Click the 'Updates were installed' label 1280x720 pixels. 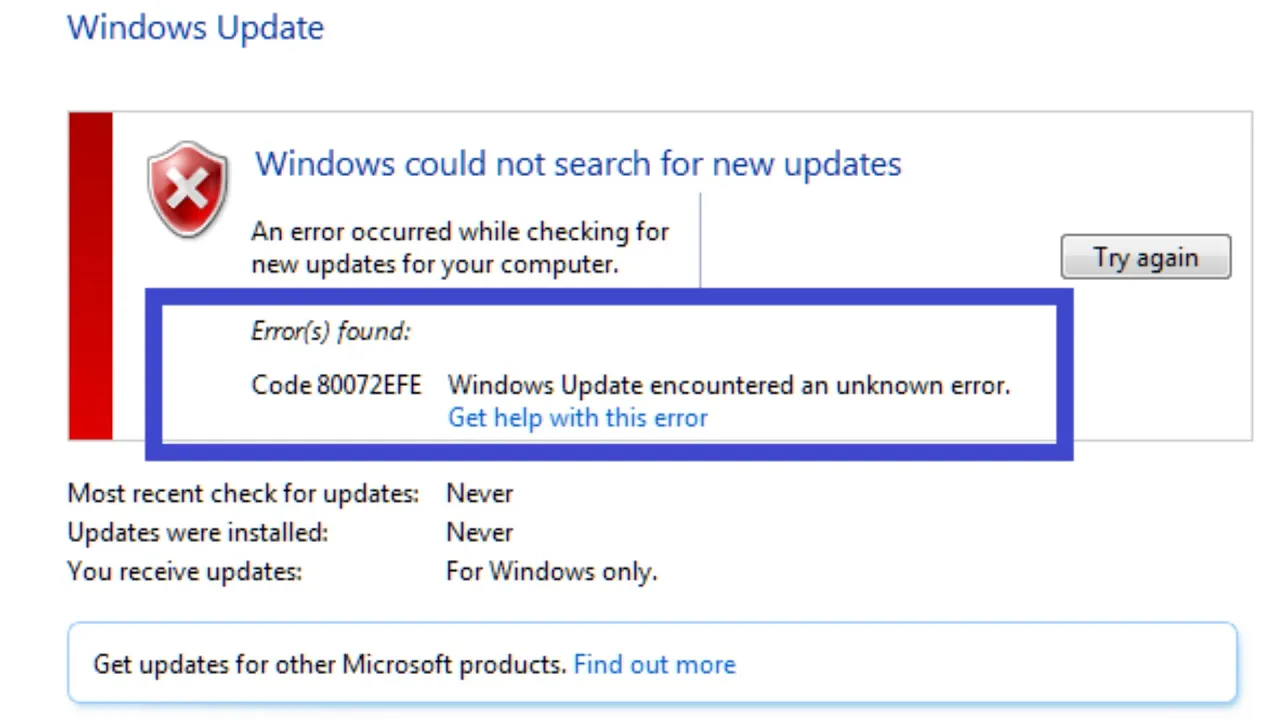pos(197,533)
